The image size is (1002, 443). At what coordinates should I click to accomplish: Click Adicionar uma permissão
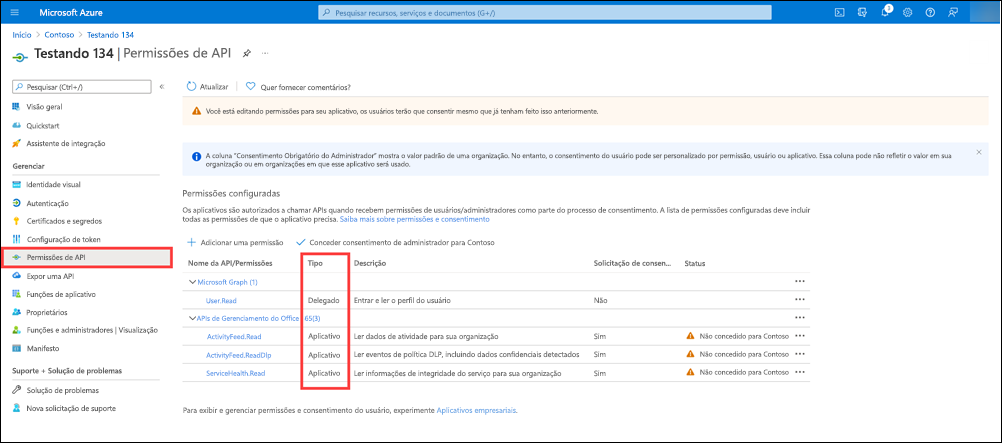tap(237, 243)
